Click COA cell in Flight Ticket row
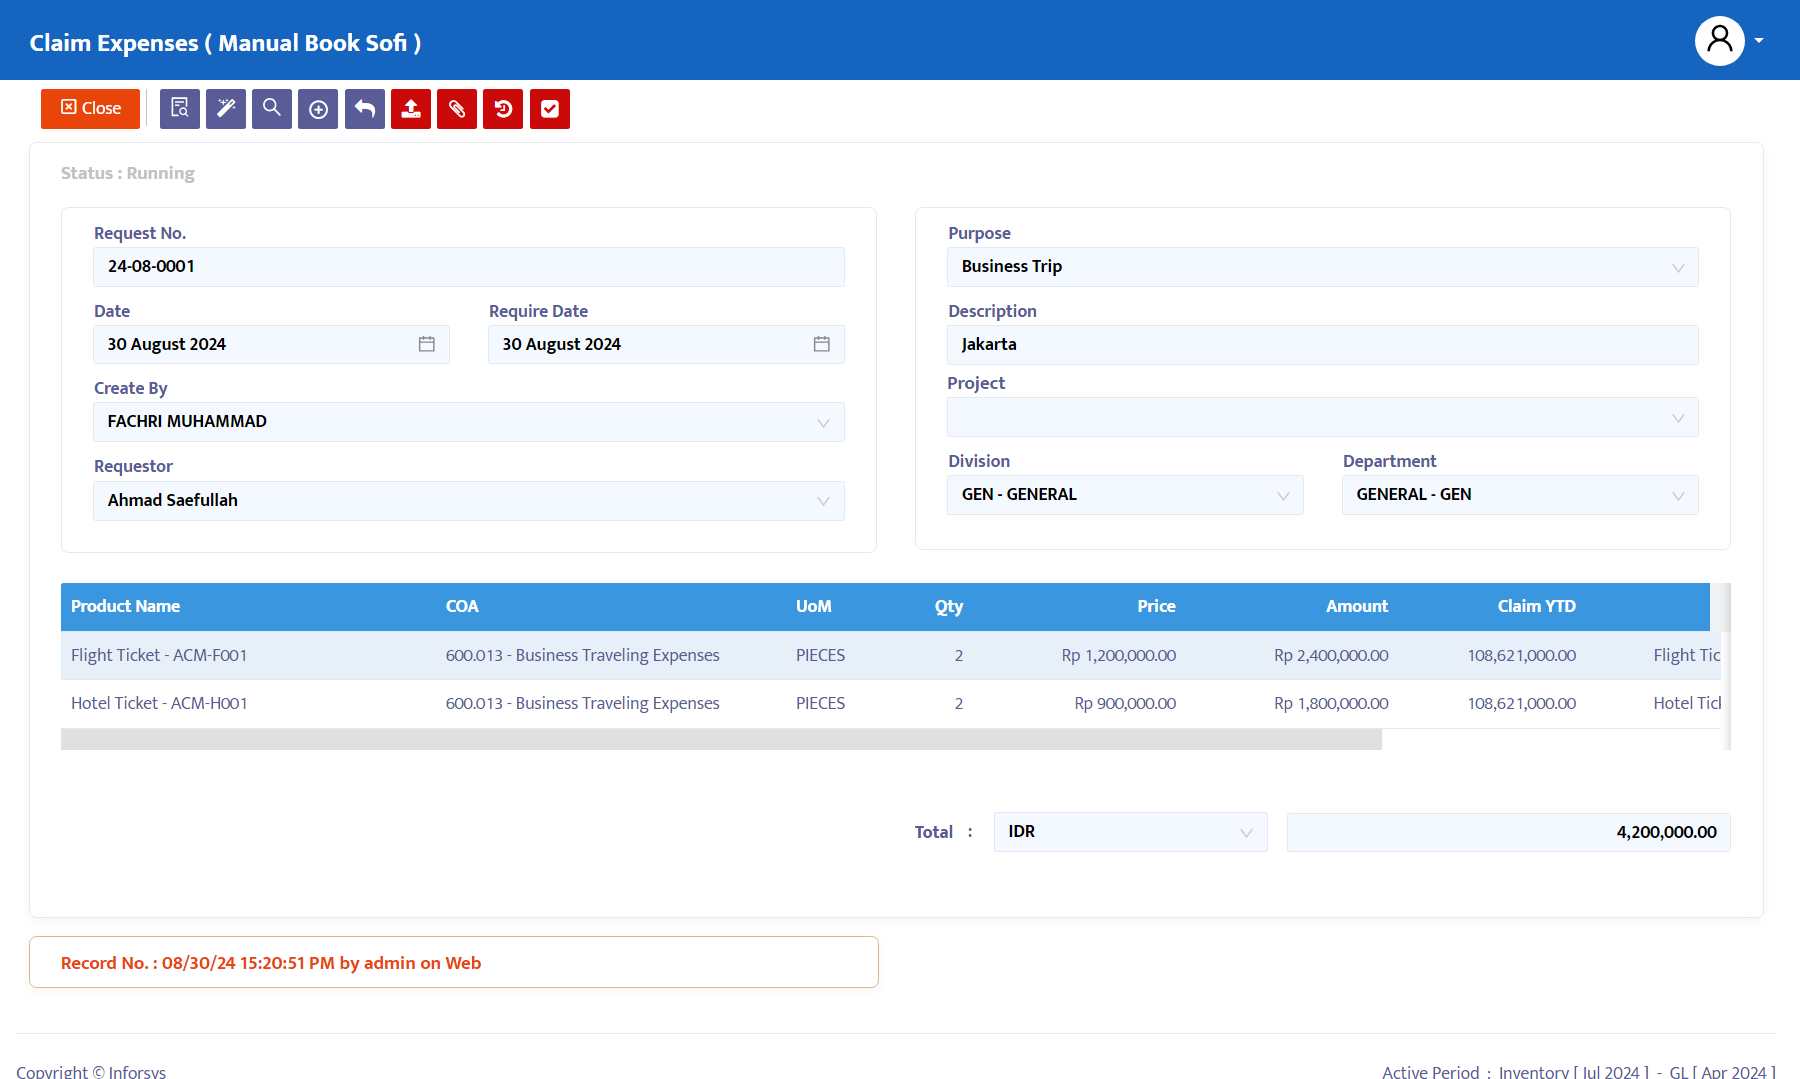 coord(583,655)
